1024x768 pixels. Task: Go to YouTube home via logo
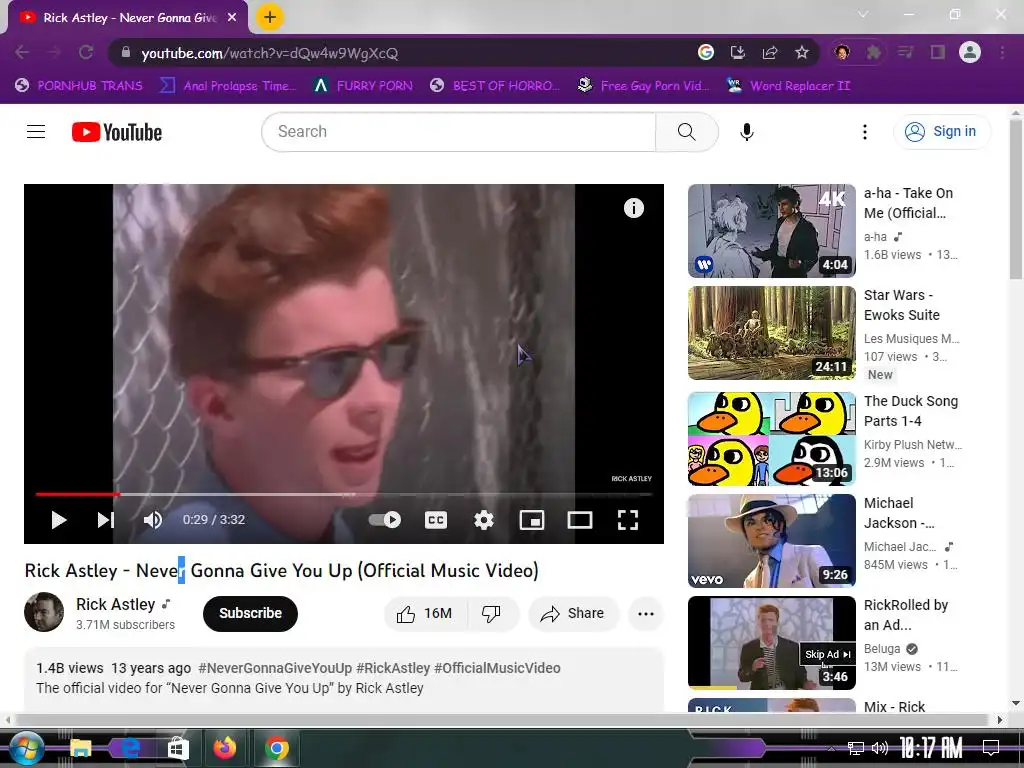pyautogui.click(x=117, y=132)
